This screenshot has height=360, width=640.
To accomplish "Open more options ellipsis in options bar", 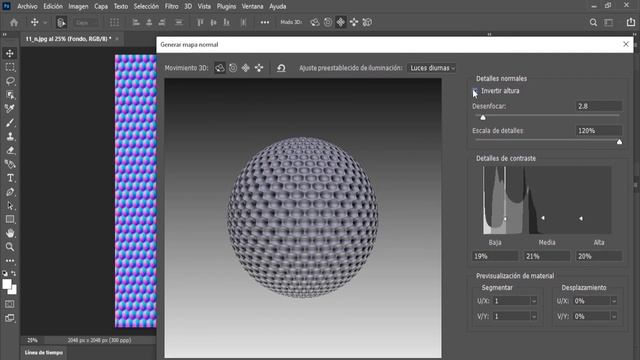I will (265, 22).
